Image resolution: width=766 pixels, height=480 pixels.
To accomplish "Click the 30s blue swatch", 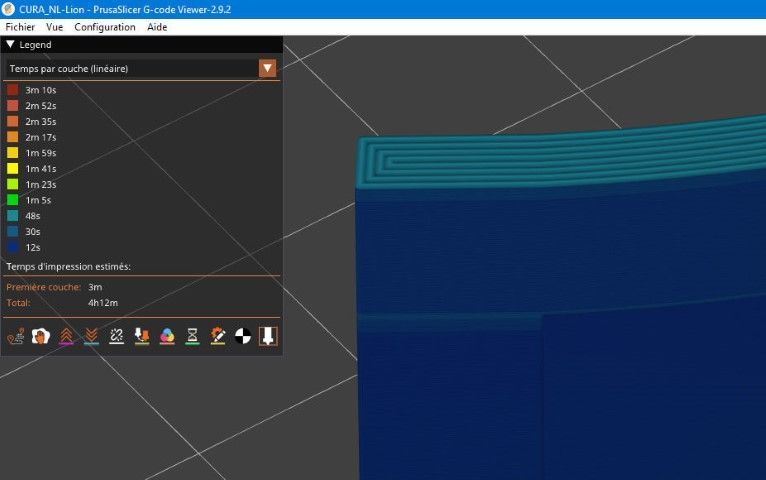I will [13, 231].
